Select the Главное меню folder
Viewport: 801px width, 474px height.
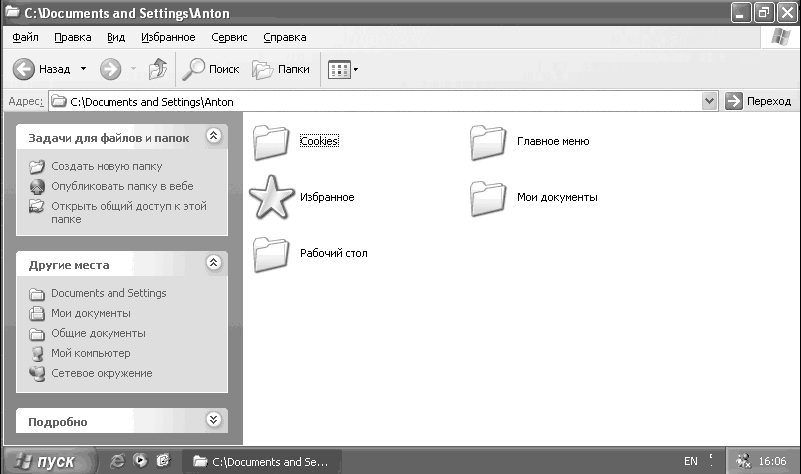click(x=529, y=142)
